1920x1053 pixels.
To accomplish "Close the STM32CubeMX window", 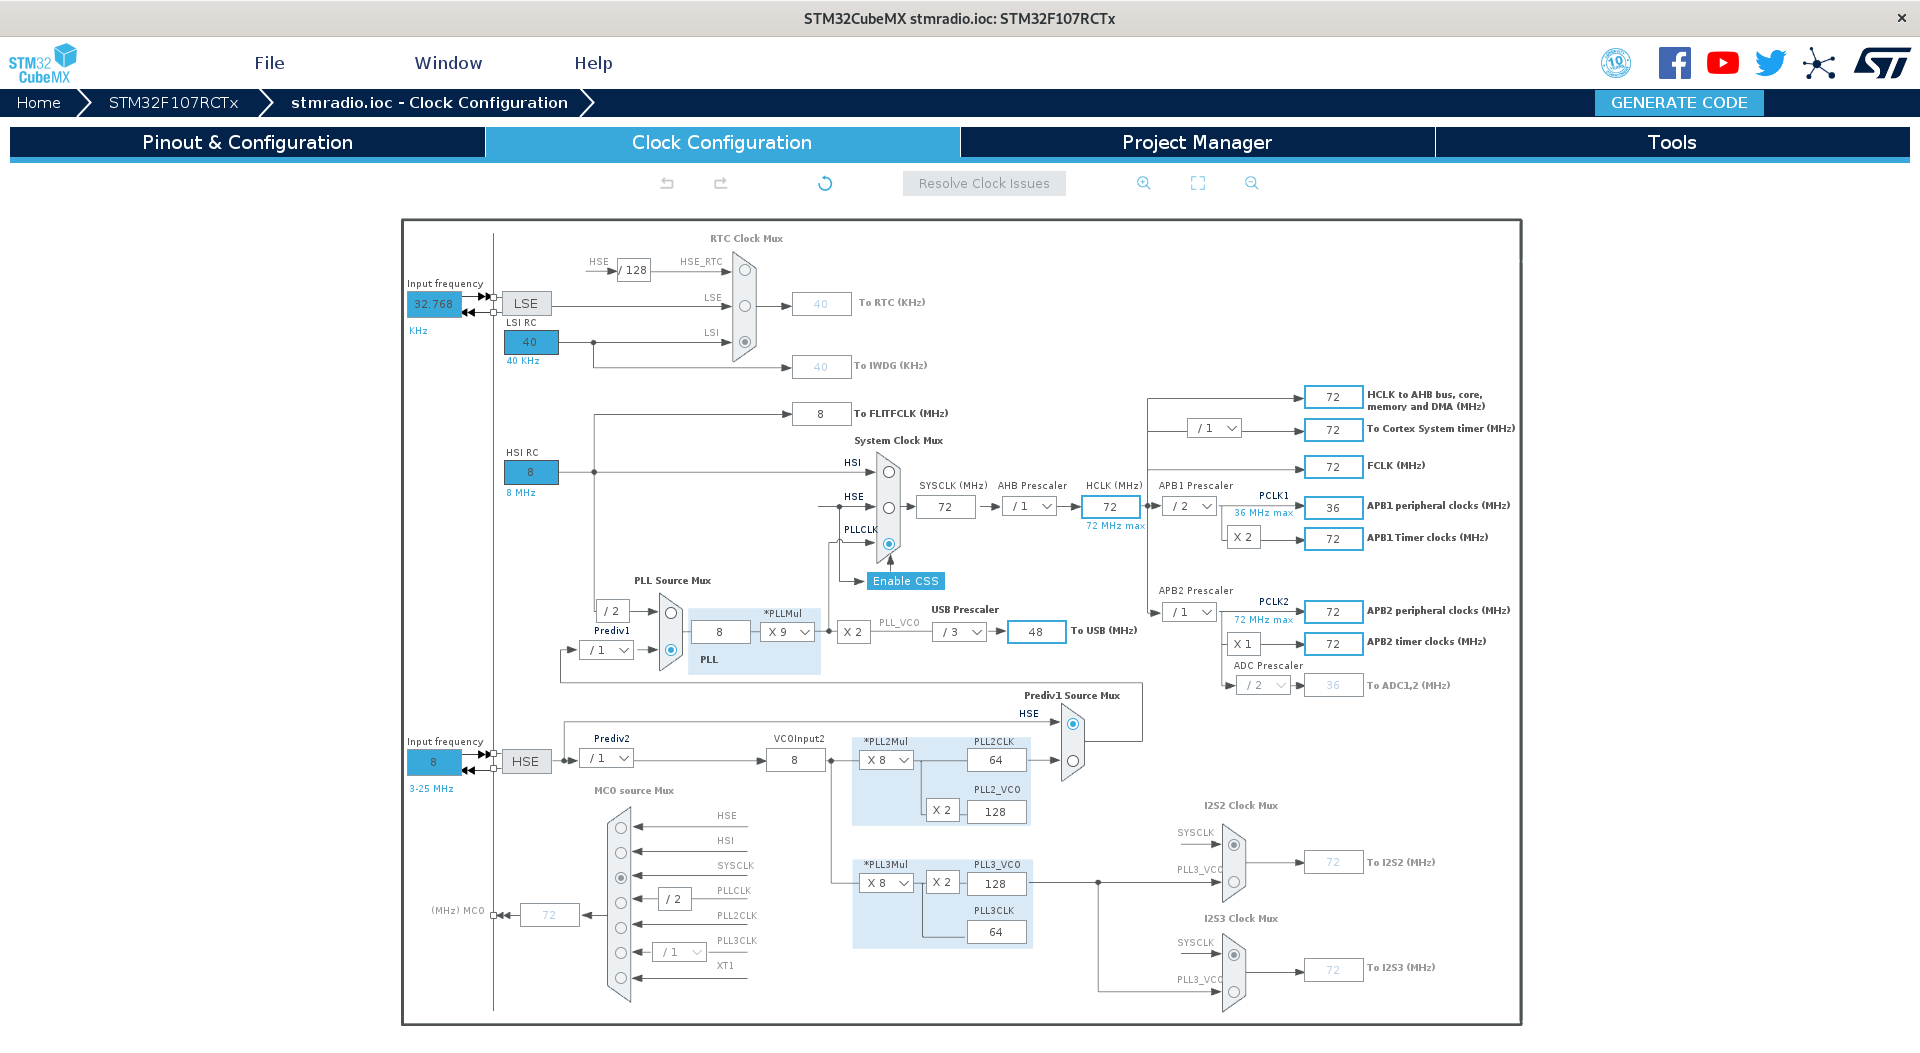I will (x=1902, y=18).
